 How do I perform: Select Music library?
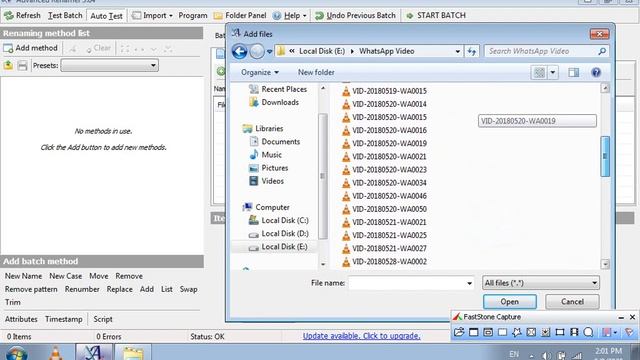tap(266, 155)
